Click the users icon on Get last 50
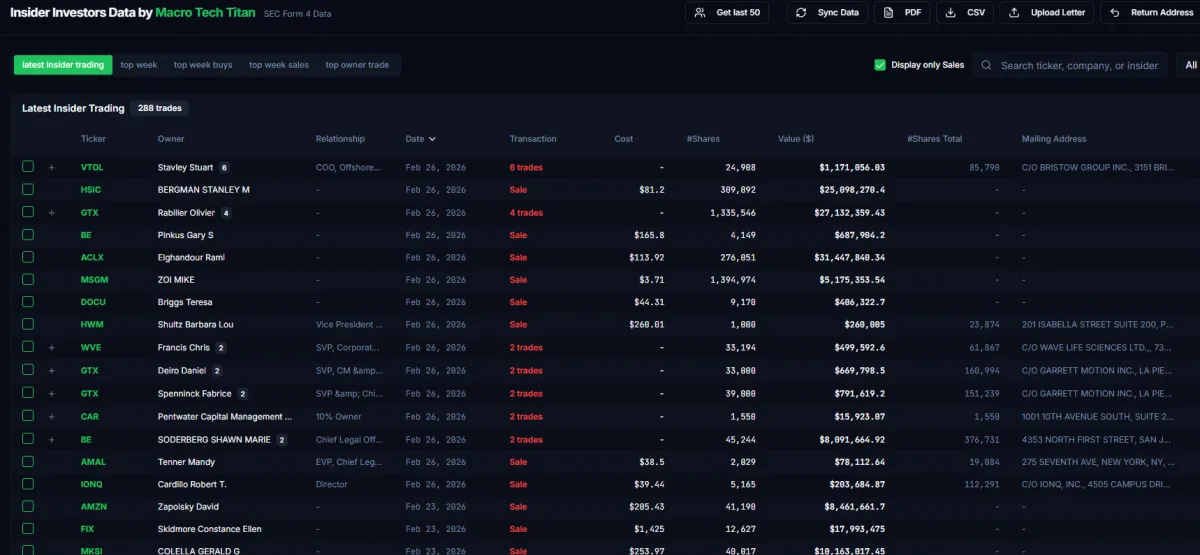Image resolution: width=1200 pixels, height=555 pixels. (x=701, y=13)
